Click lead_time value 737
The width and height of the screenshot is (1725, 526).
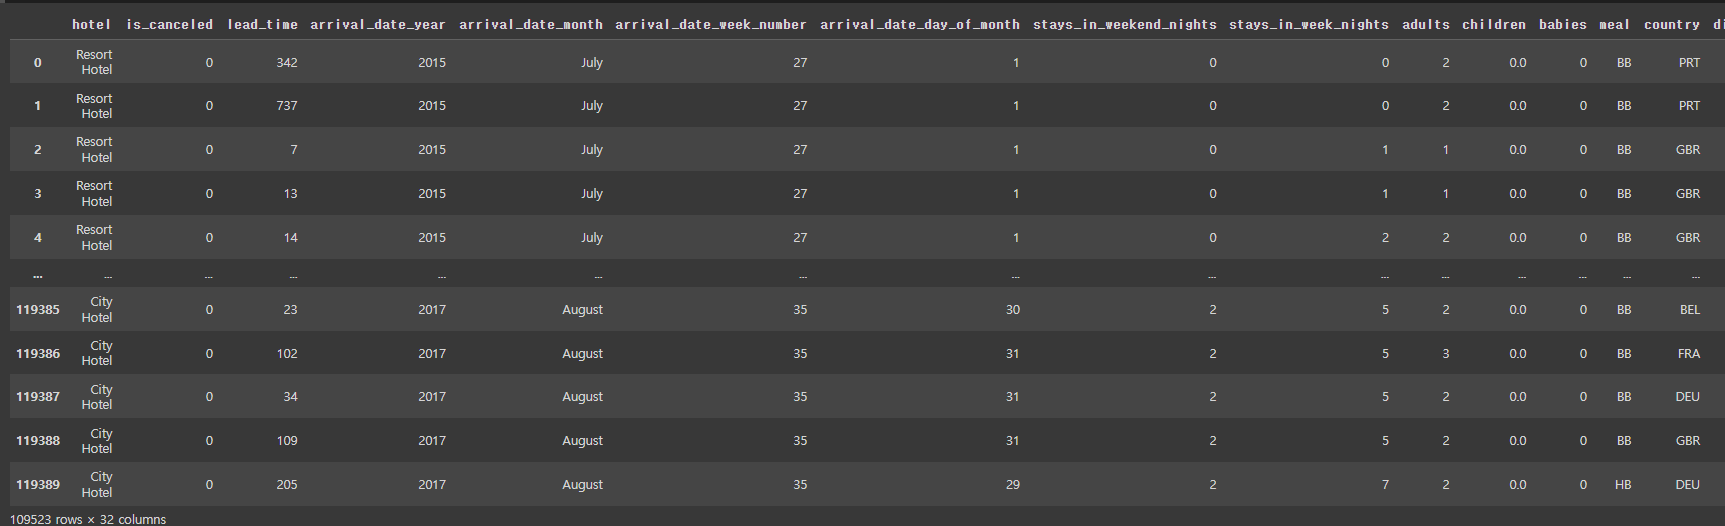tap(287, 105)
